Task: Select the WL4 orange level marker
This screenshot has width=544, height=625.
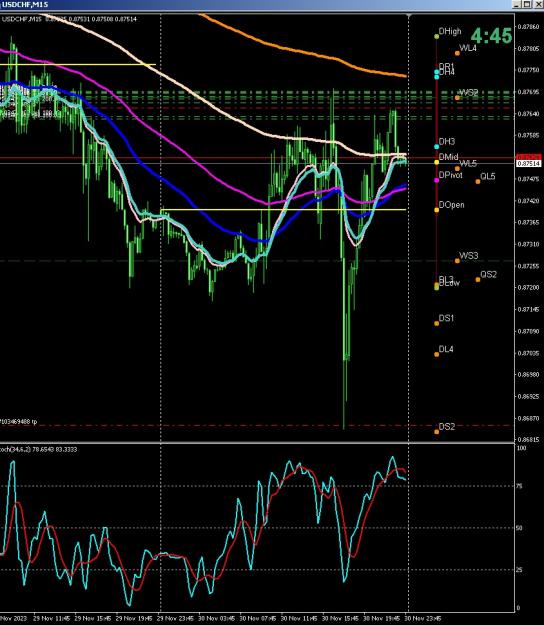Action: 457,53
